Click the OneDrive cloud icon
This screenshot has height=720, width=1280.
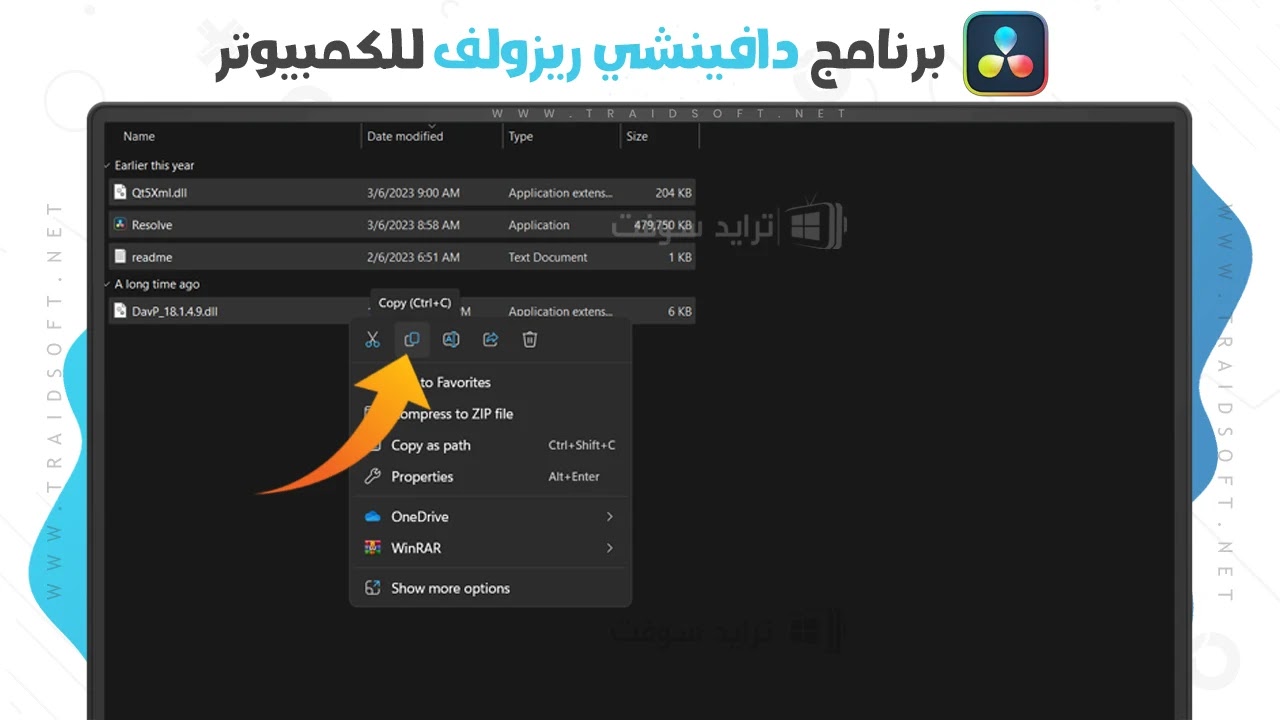372,516
